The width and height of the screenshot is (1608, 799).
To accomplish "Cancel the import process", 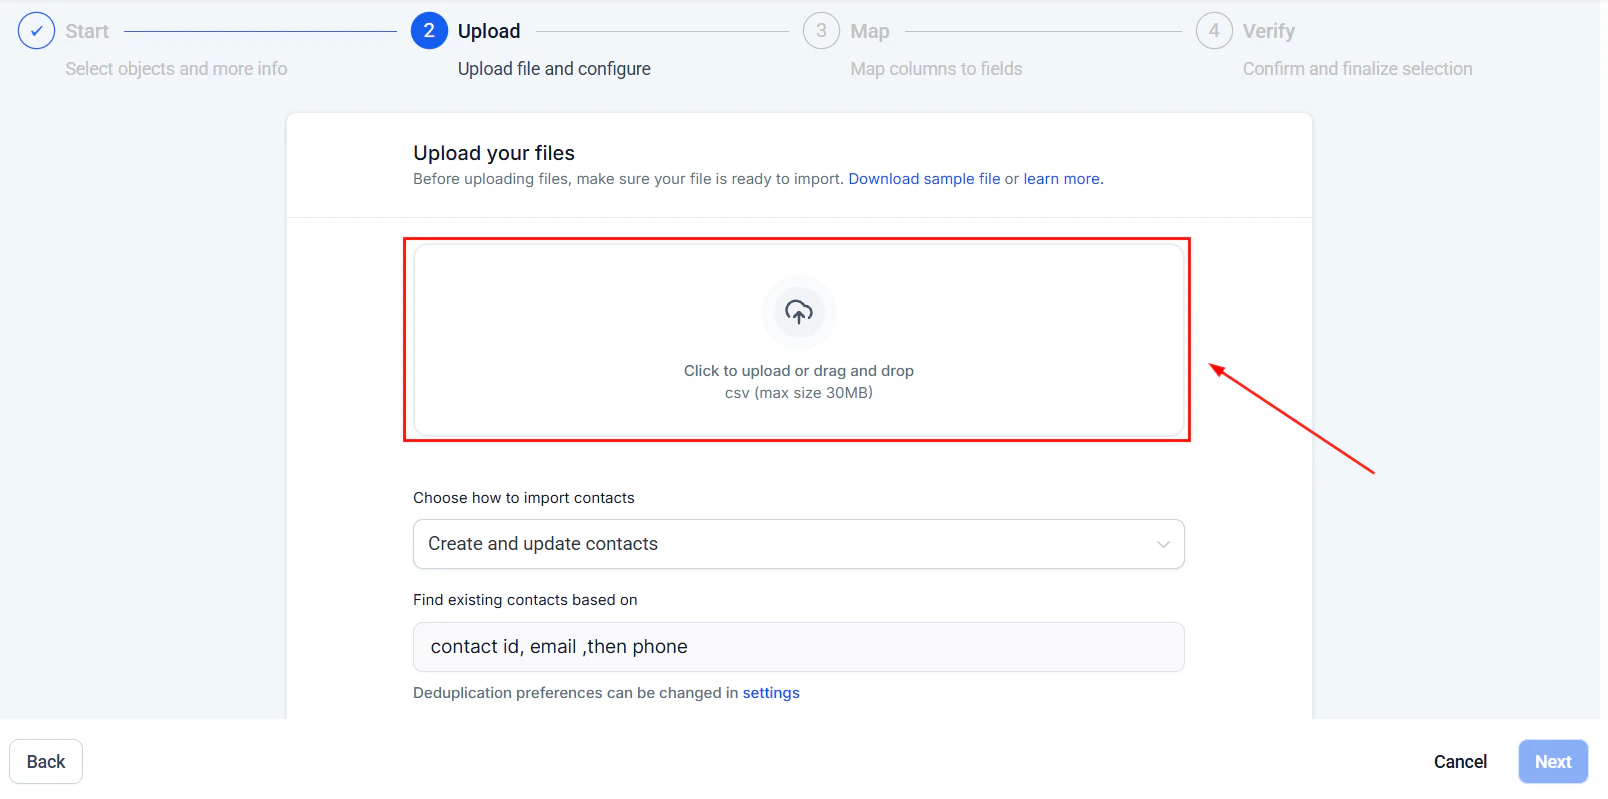I will pyautogui.click(x=1460, y=761).
